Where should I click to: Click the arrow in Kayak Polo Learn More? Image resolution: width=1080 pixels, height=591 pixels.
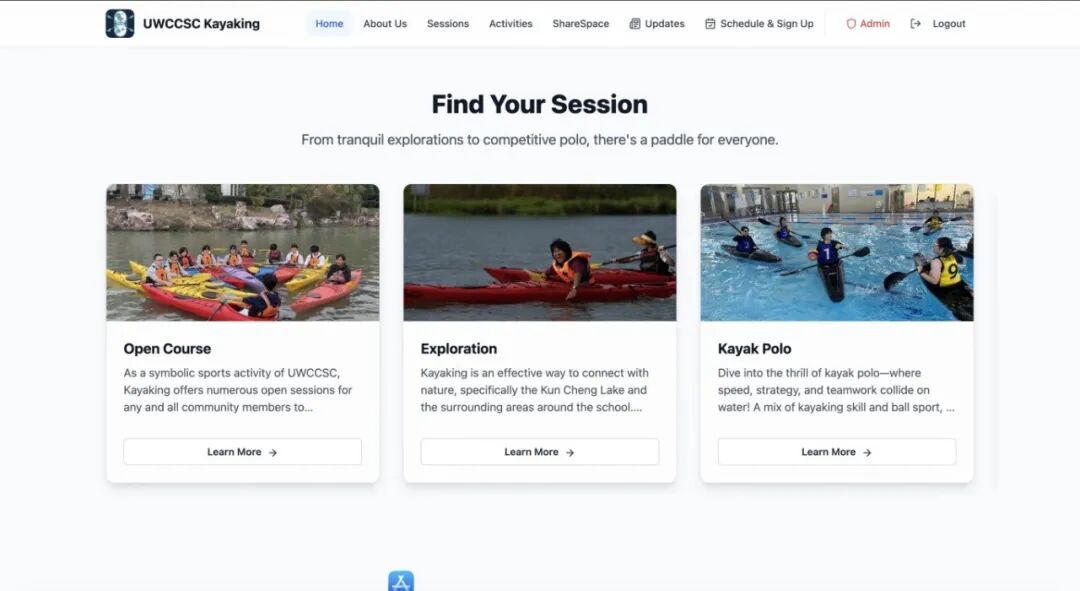click(867, 453)
